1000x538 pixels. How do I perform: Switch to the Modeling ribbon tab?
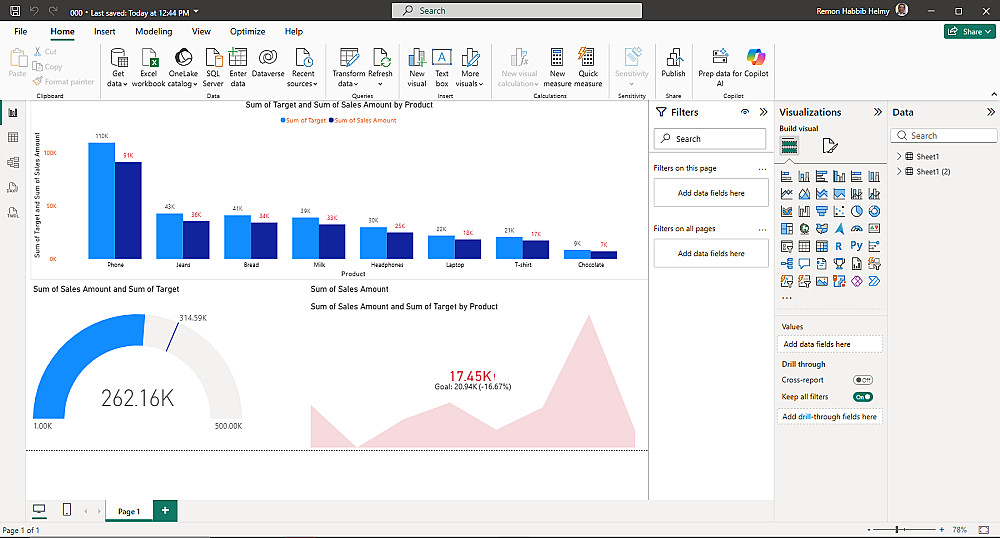(x=154, y=31)
